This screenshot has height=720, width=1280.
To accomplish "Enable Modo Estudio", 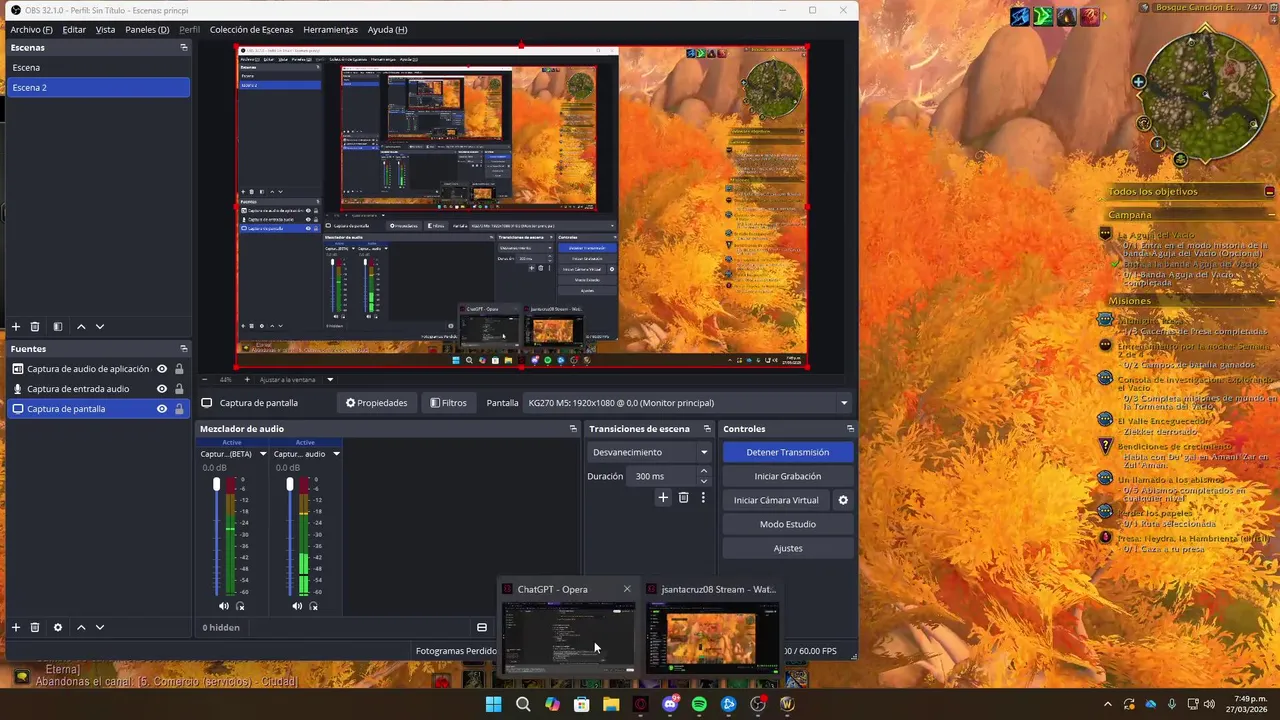I will point(788,524).
